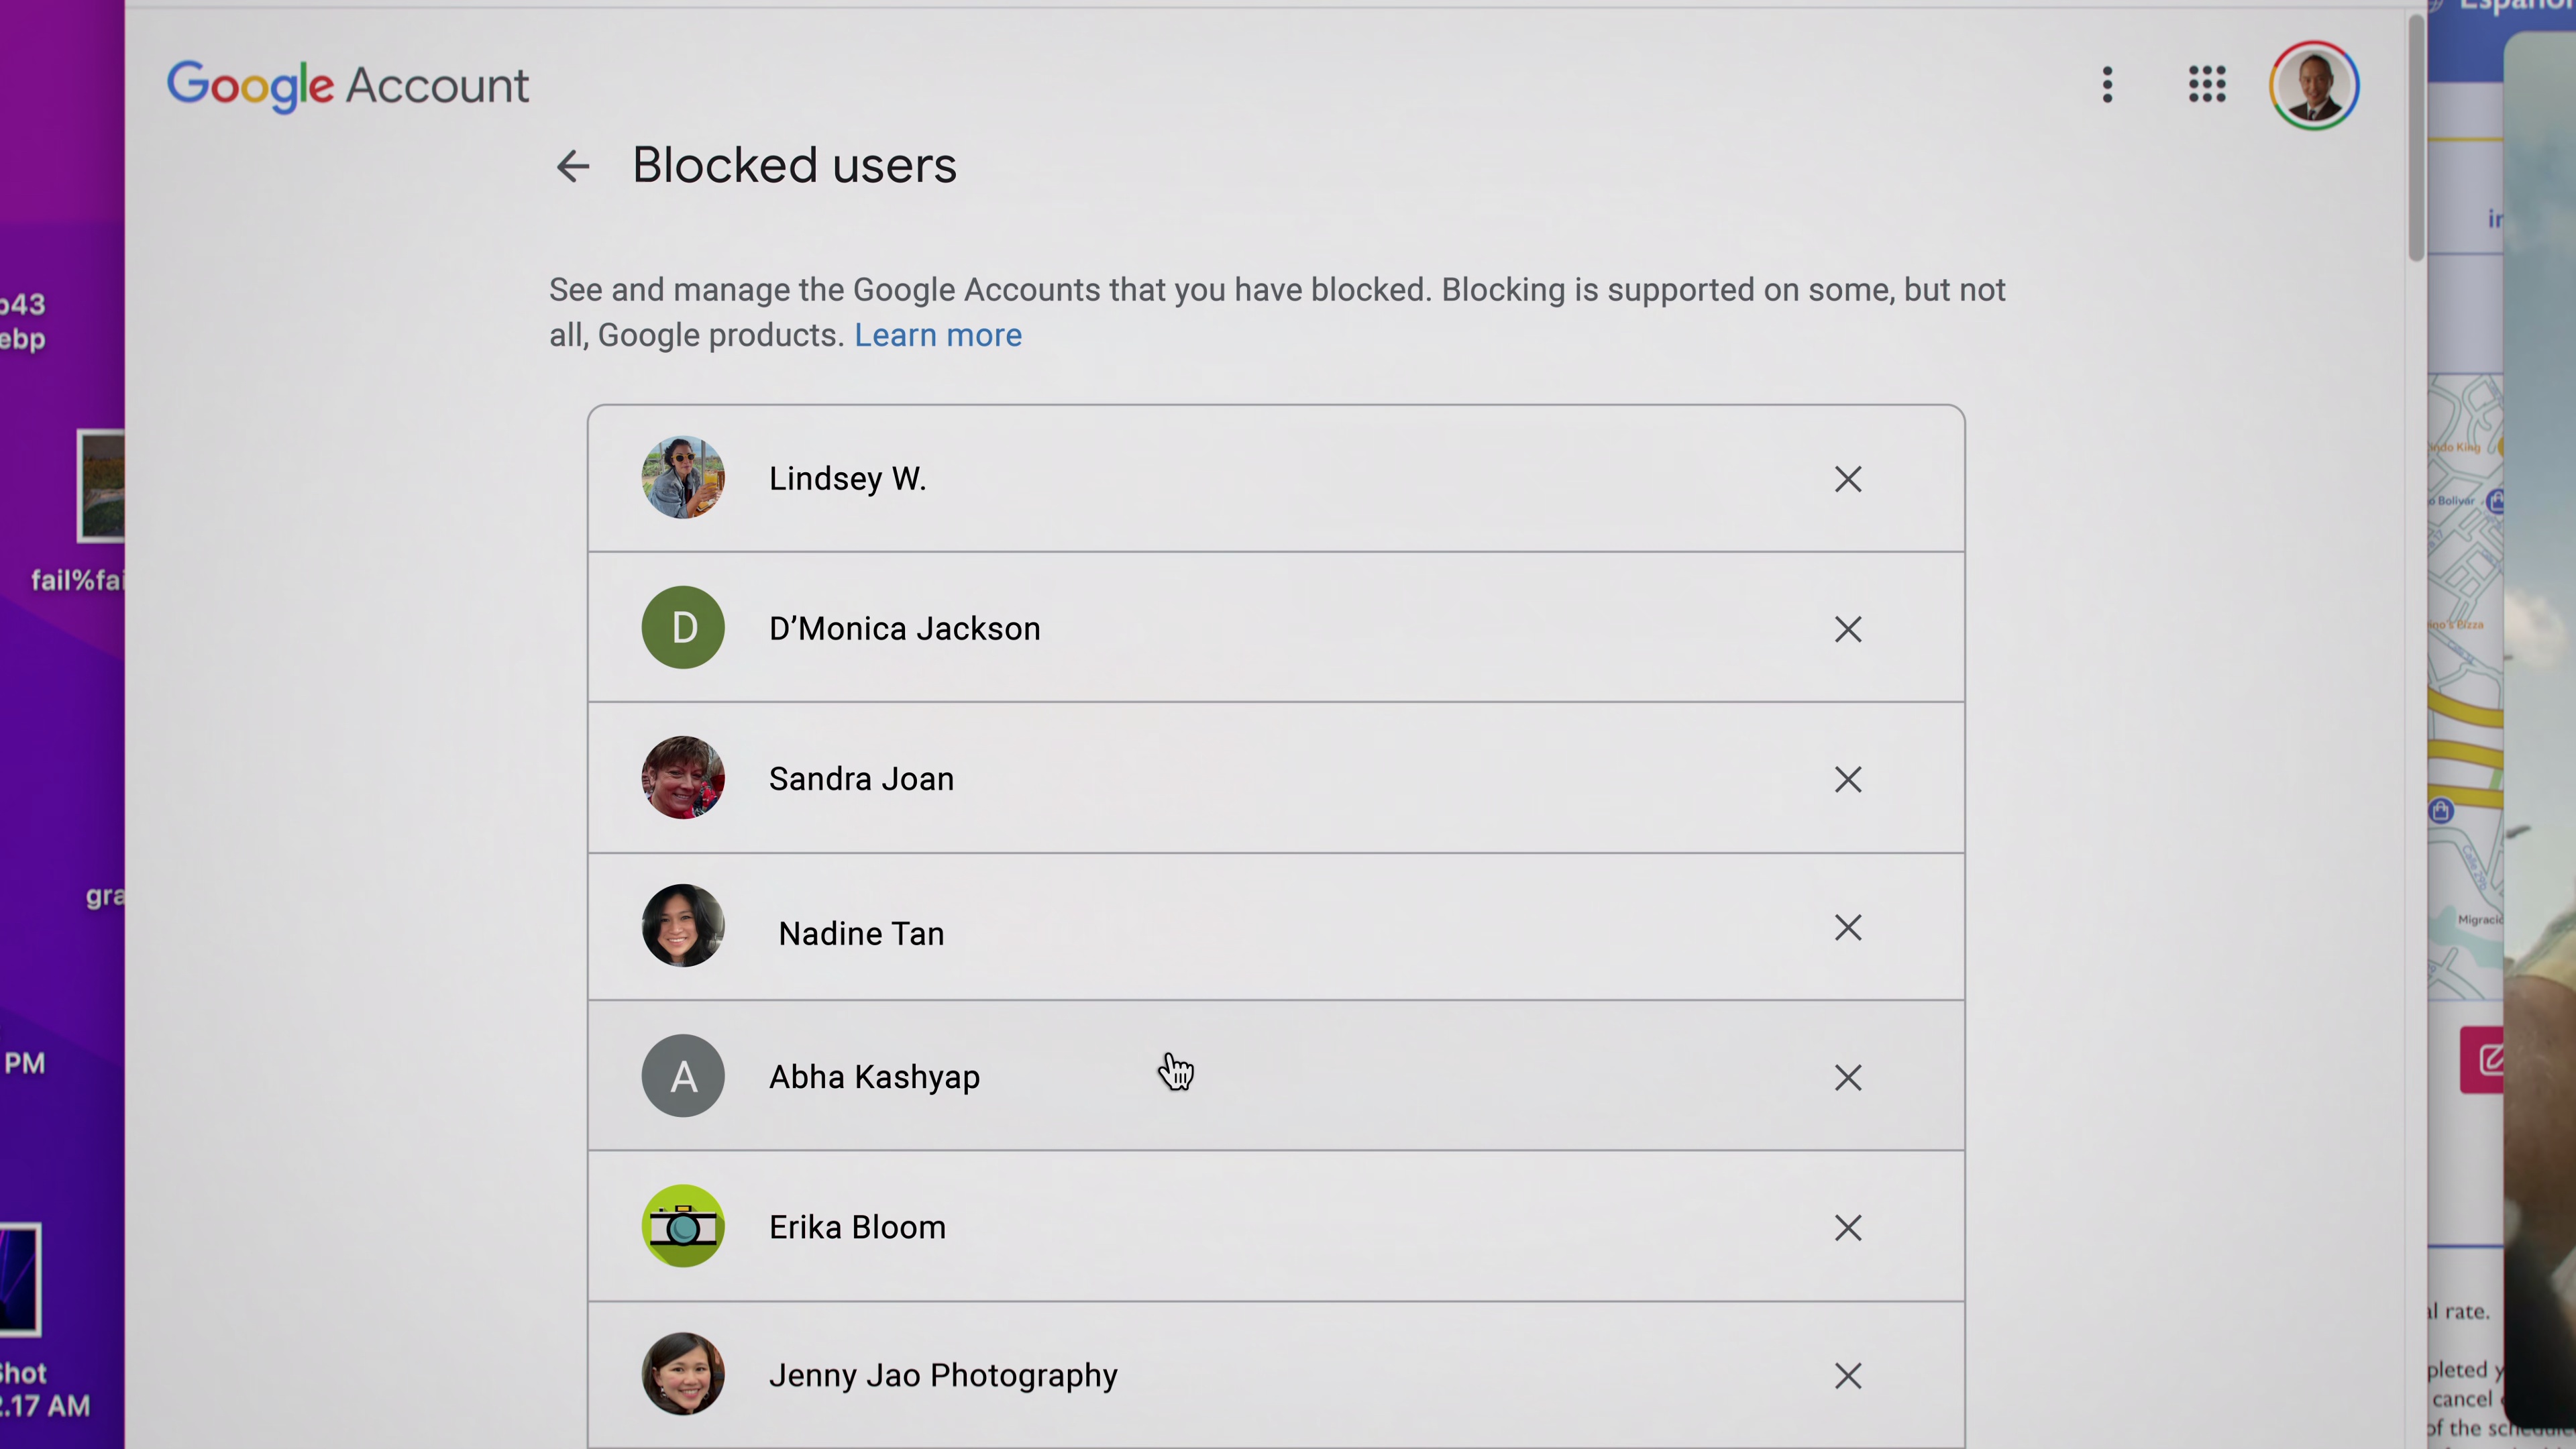Click Erika Bloom's camera avatar

point(683,1226)
